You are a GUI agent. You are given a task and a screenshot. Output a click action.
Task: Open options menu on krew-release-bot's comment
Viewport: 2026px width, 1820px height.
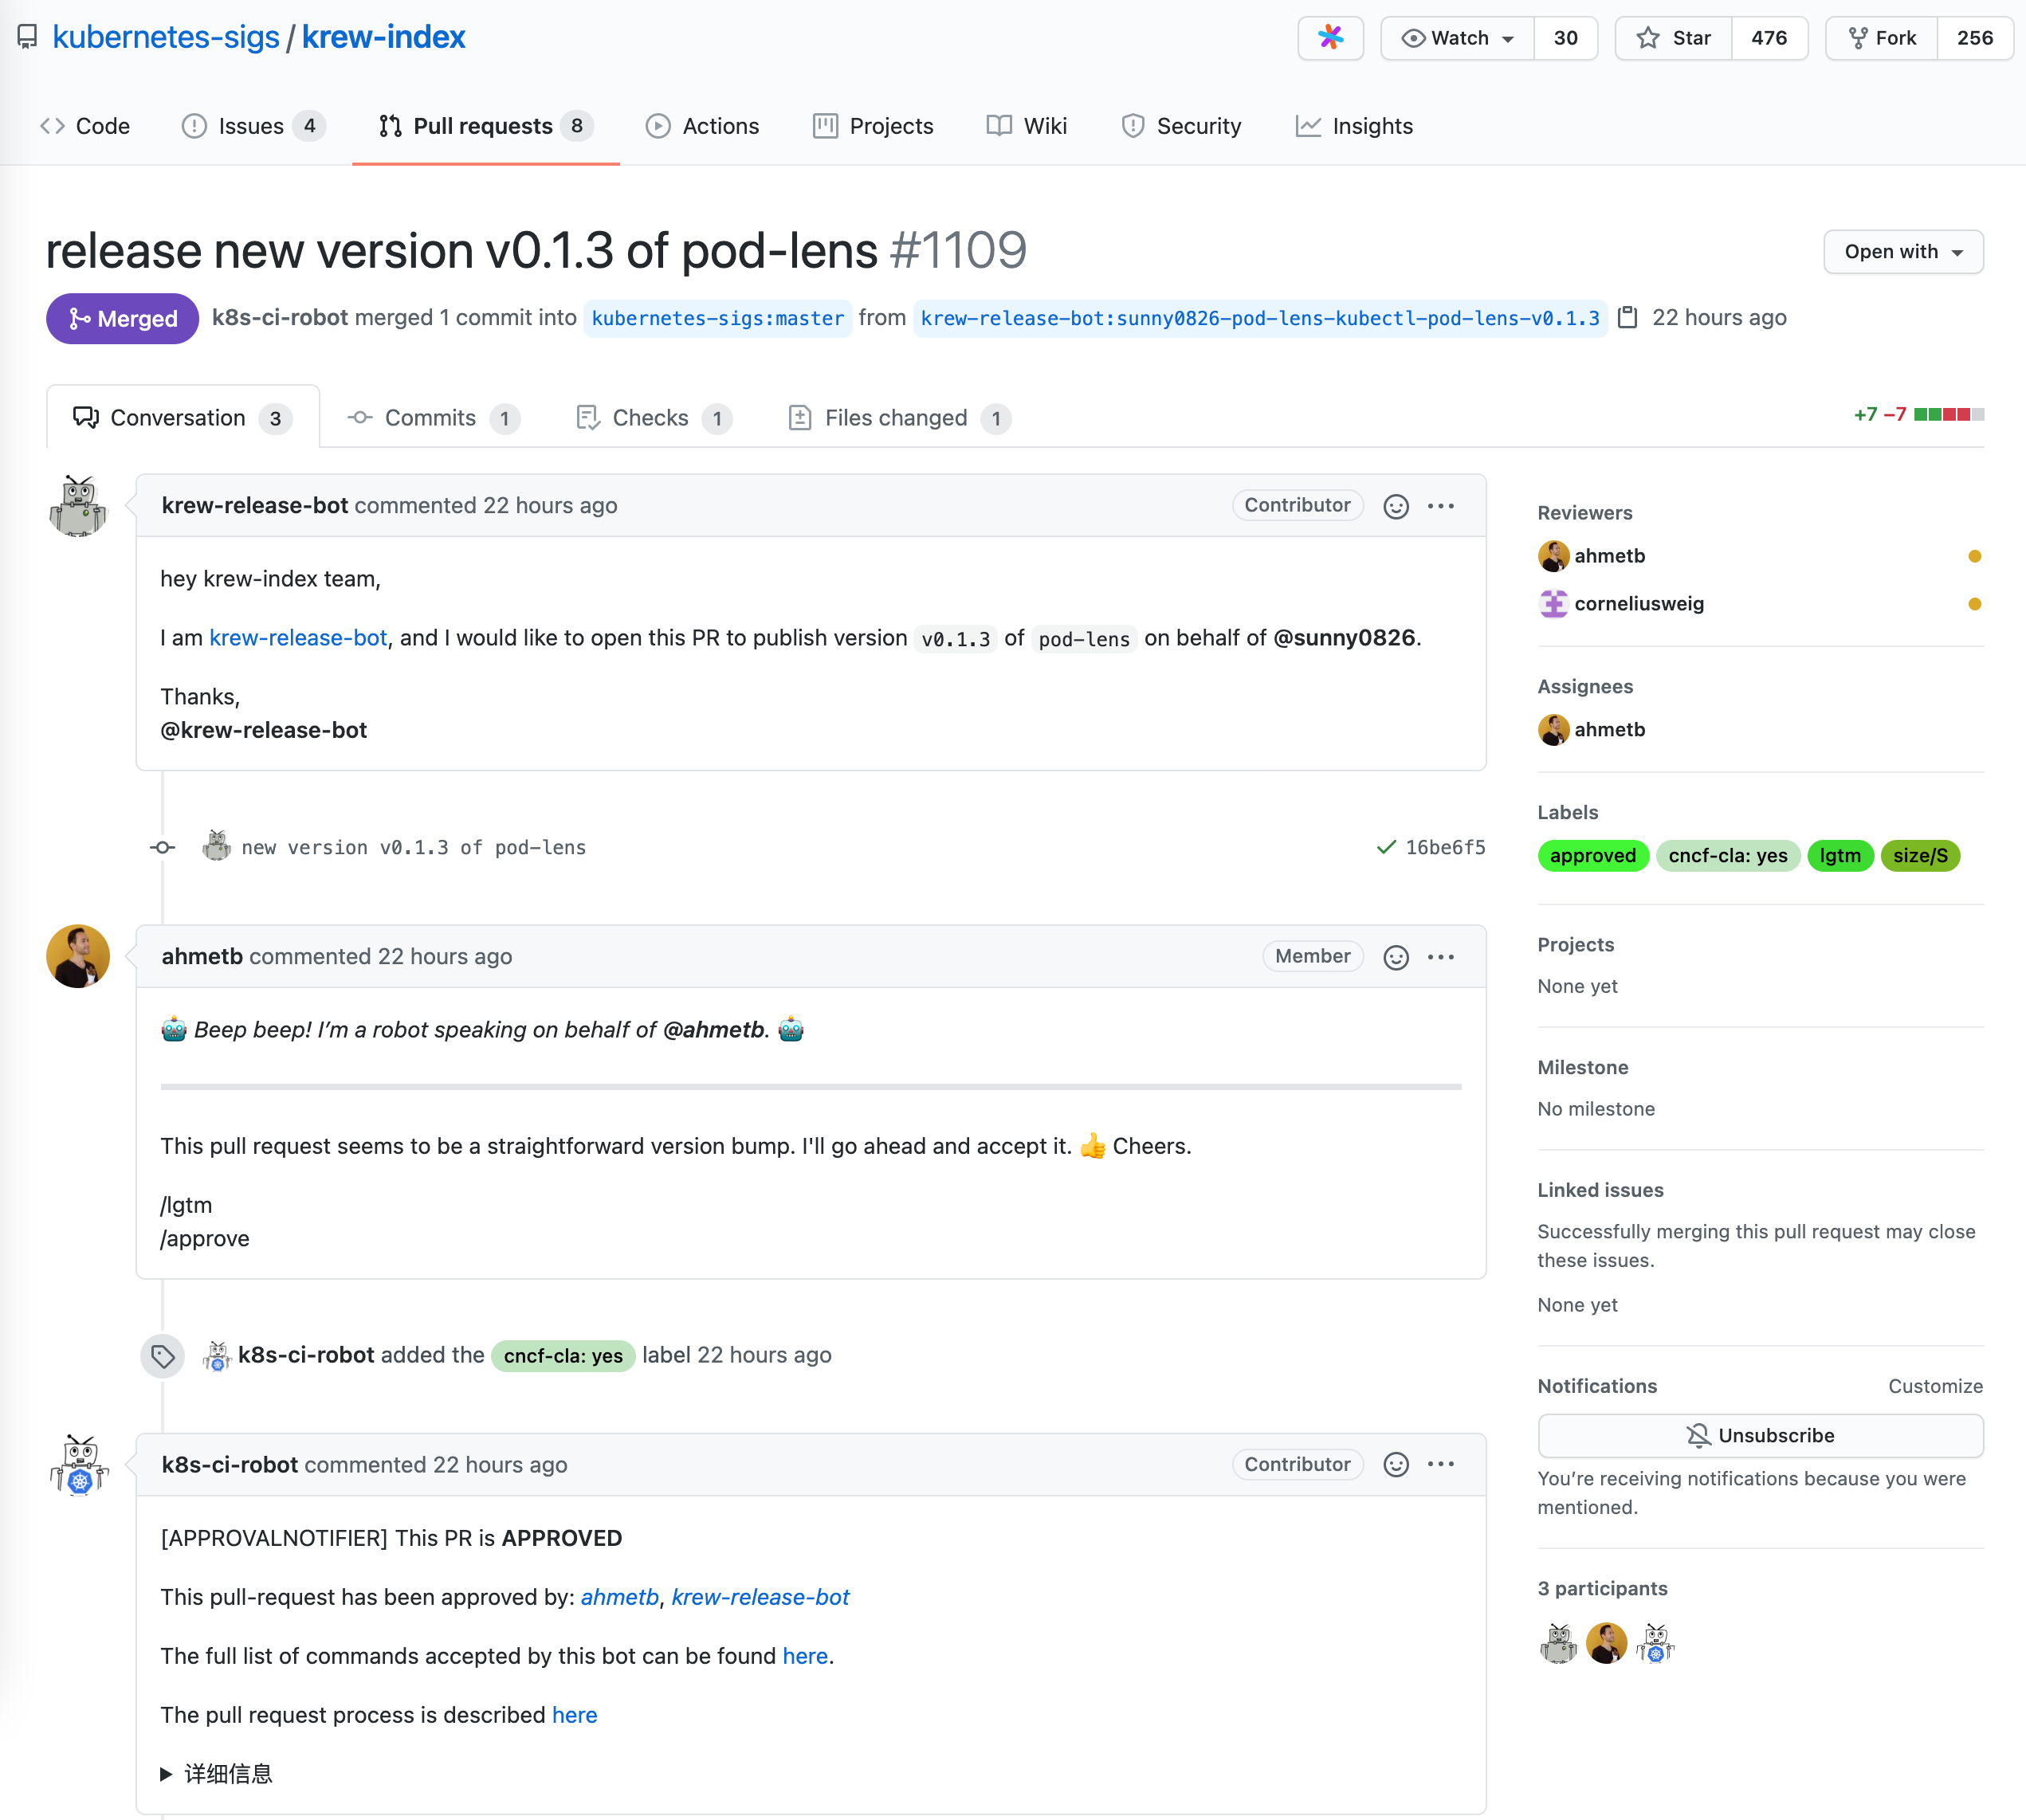tap(1441, 506)
